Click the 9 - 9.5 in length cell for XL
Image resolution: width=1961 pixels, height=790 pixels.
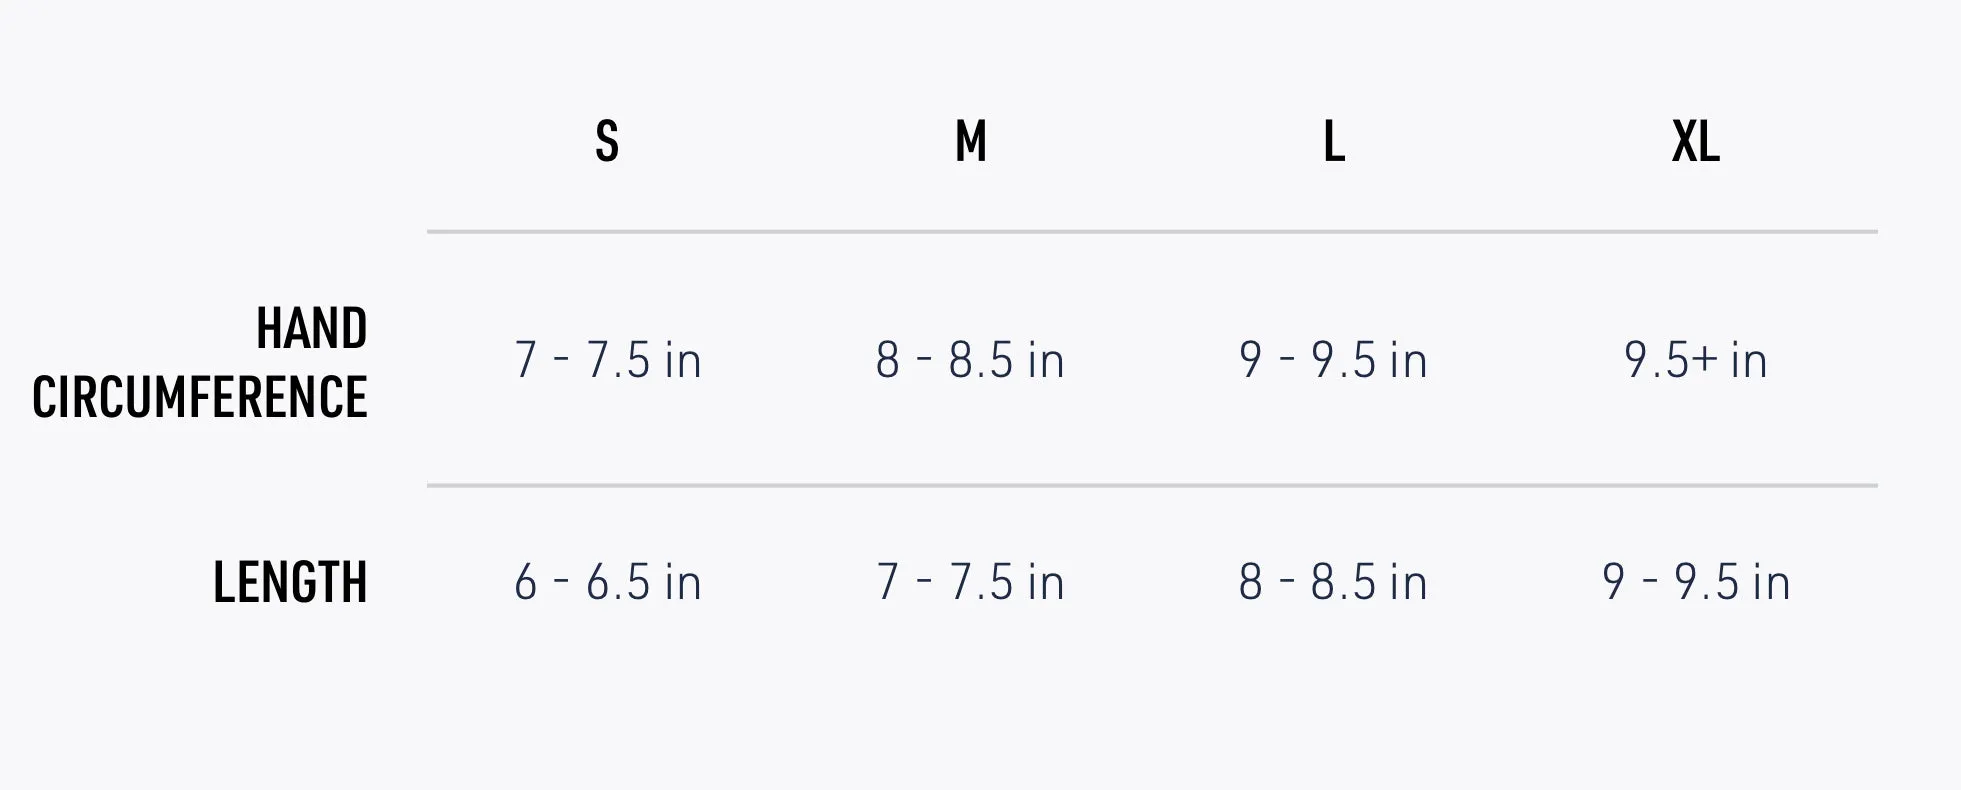1696,582
